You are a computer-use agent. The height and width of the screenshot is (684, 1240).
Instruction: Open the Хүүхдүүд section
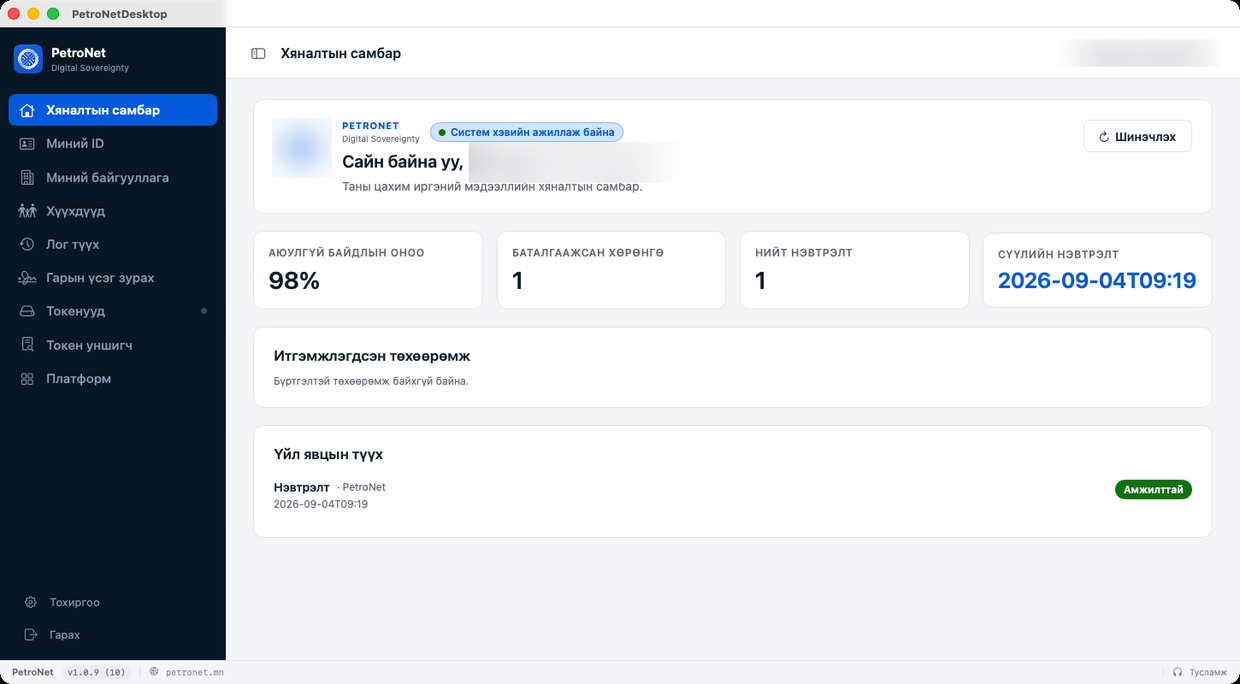113,211
